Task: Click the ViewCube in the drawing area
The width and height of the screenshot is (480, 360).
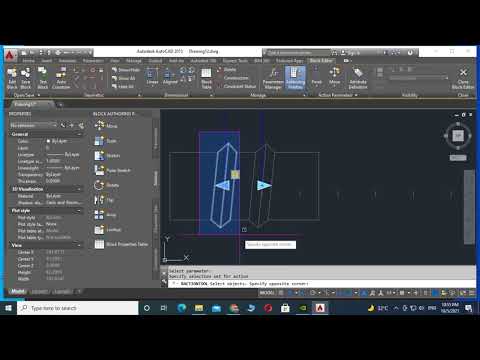Action: (x=458, y=135)
